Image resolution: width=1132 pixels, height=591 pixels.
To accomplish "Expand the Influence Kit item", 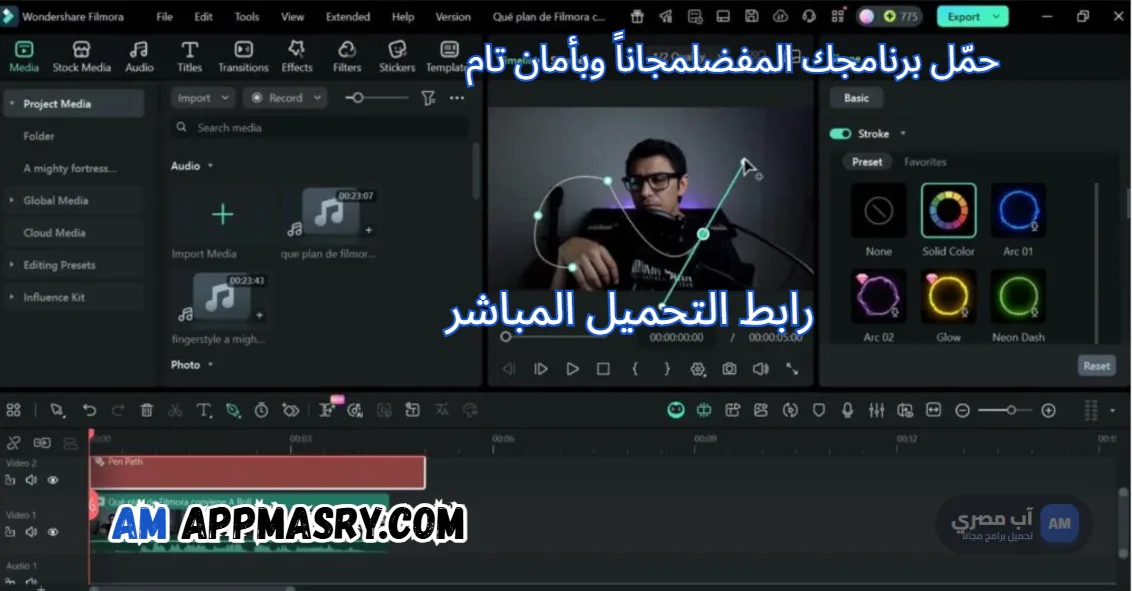I will point(12,297).
